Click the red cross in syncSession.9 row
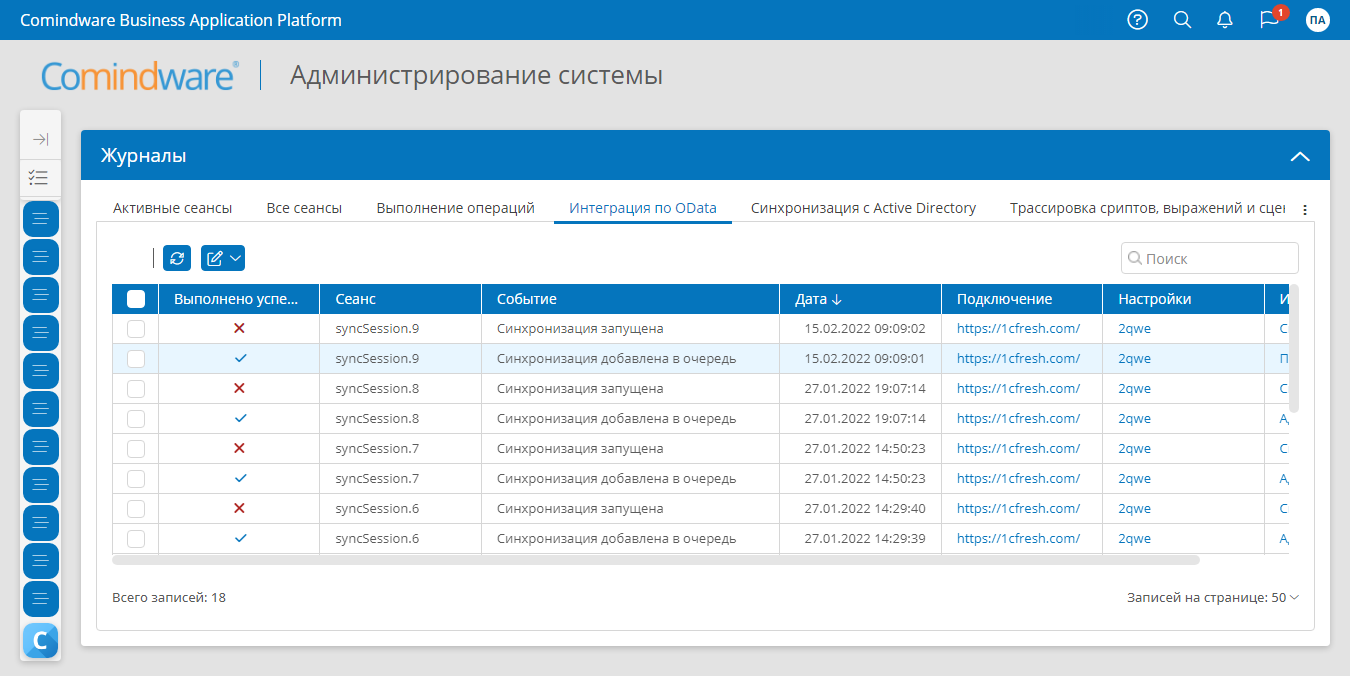1350x676 pixels. (239, 328)
